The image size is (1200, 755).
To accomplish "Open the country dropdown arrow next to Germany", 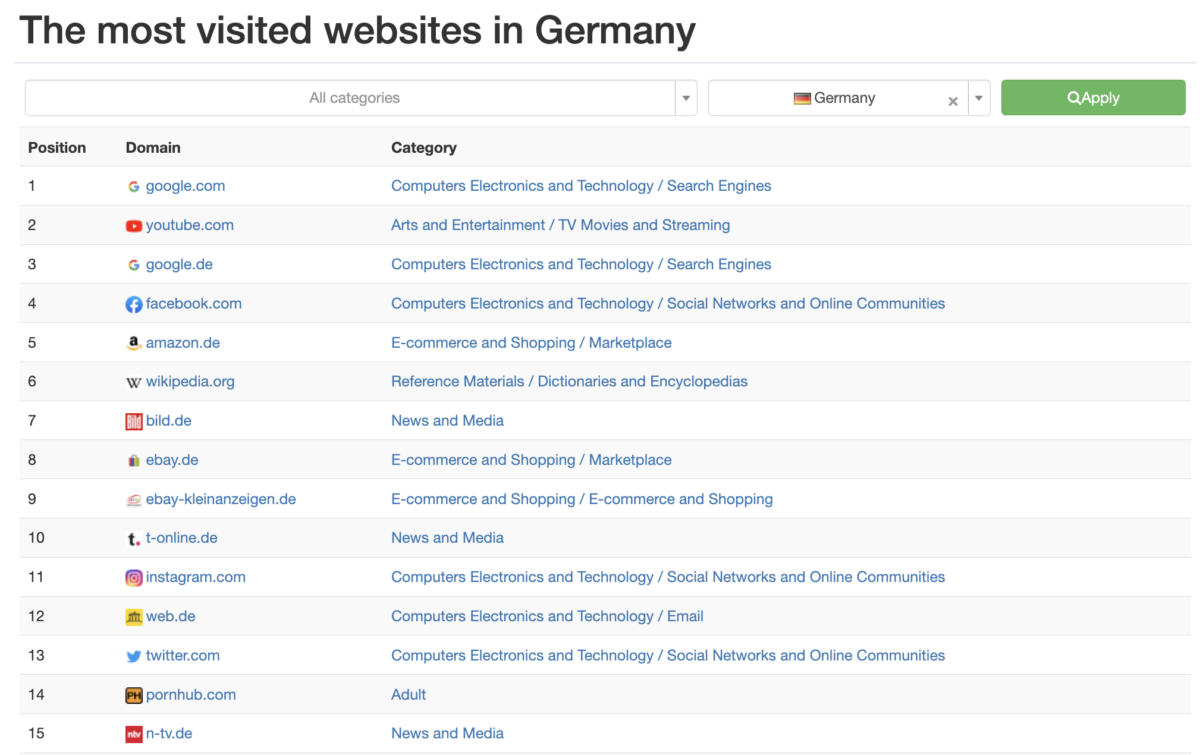I will tap(979, 98).
